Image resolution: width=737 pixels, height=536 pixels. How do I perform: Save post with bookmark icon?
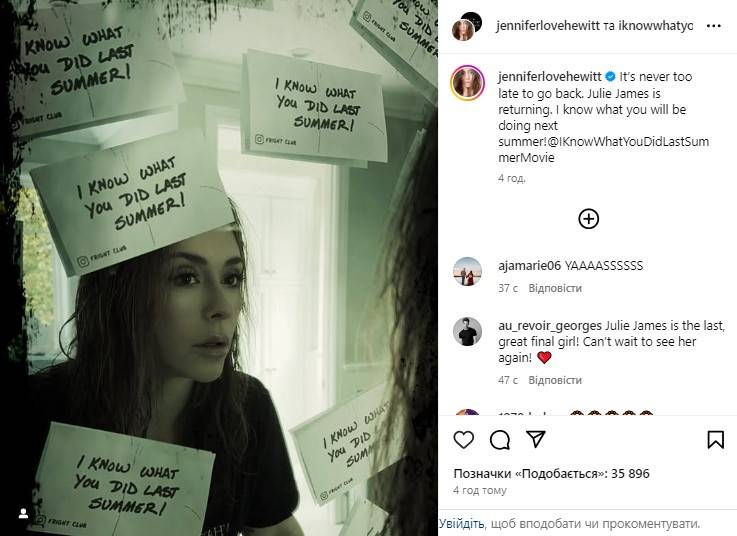(x=715, y=440)
